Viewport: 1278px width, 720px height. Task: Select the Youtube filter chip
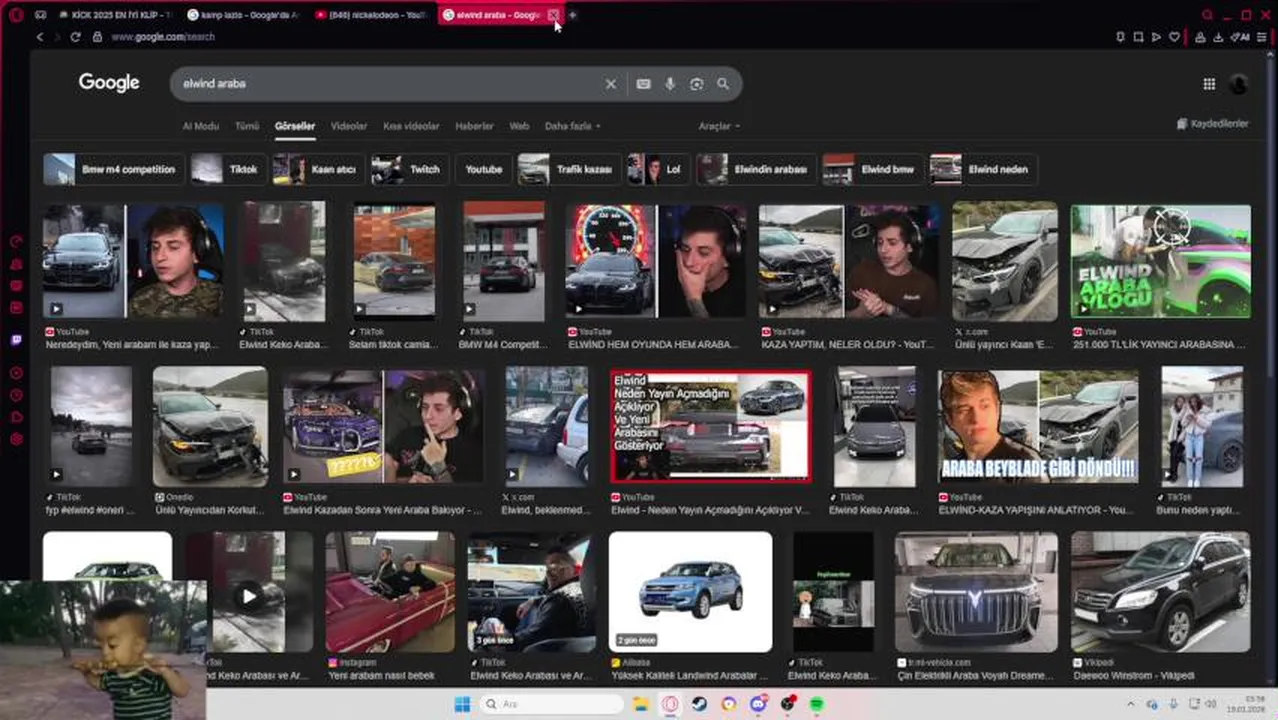pos(483,169)
